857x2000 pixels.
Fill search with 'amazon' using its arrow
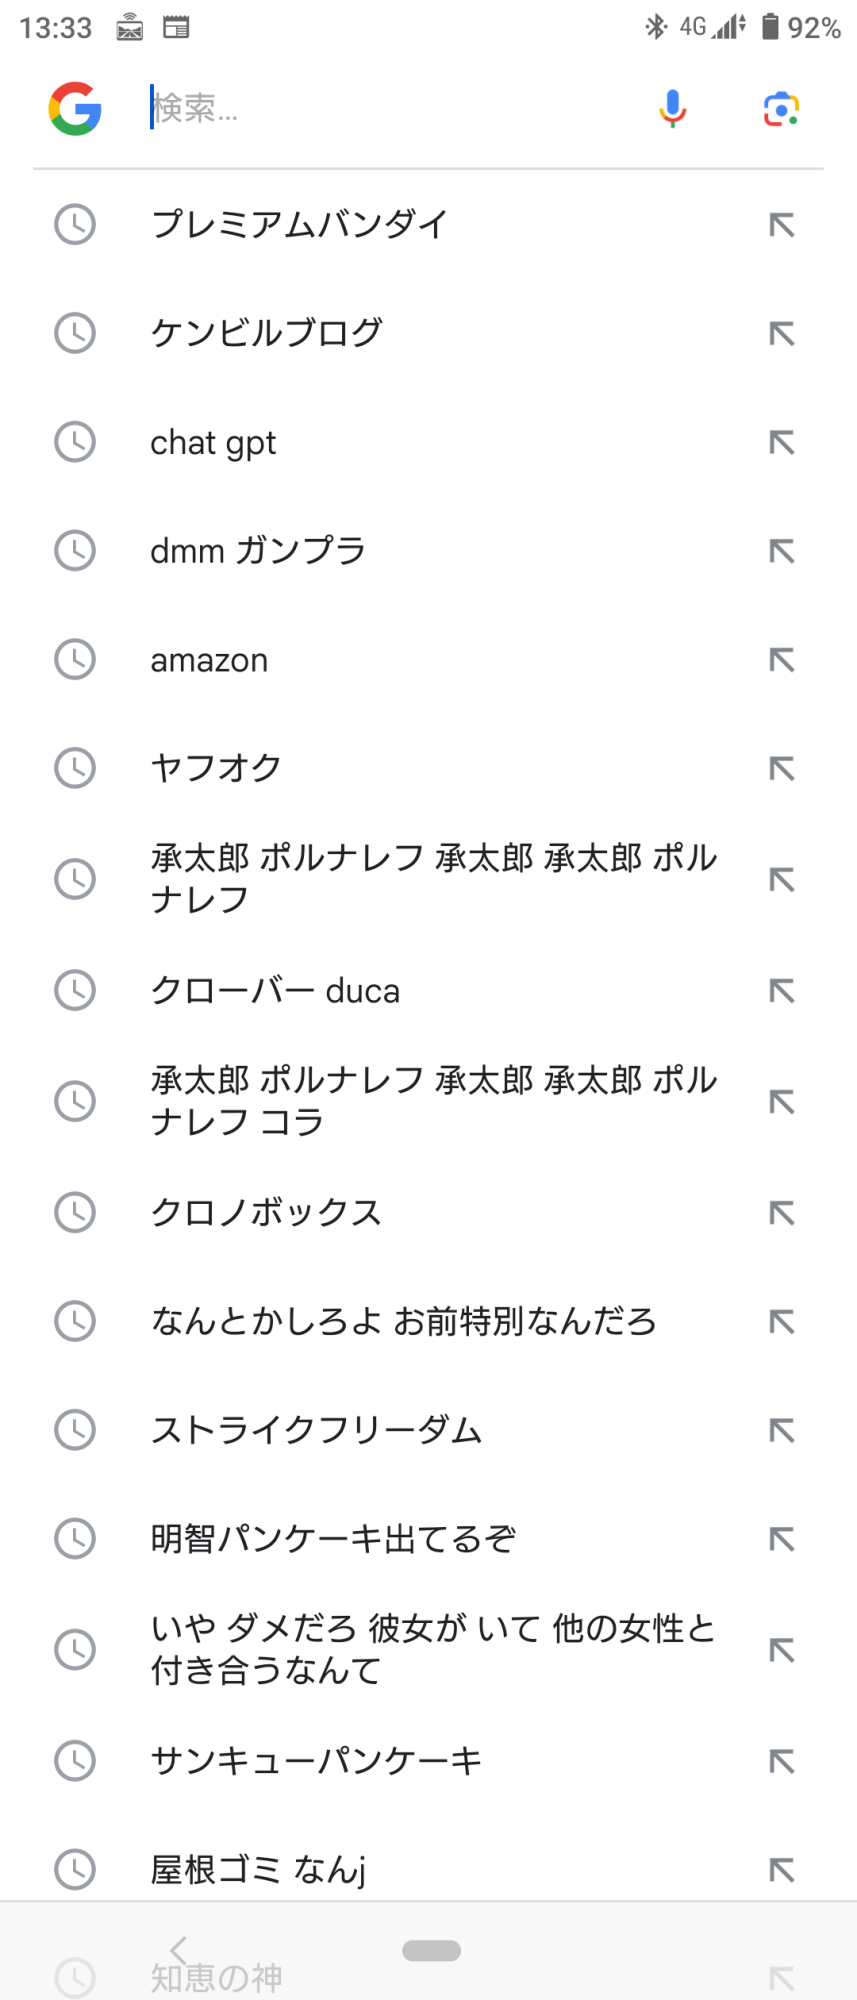point(781,660)
